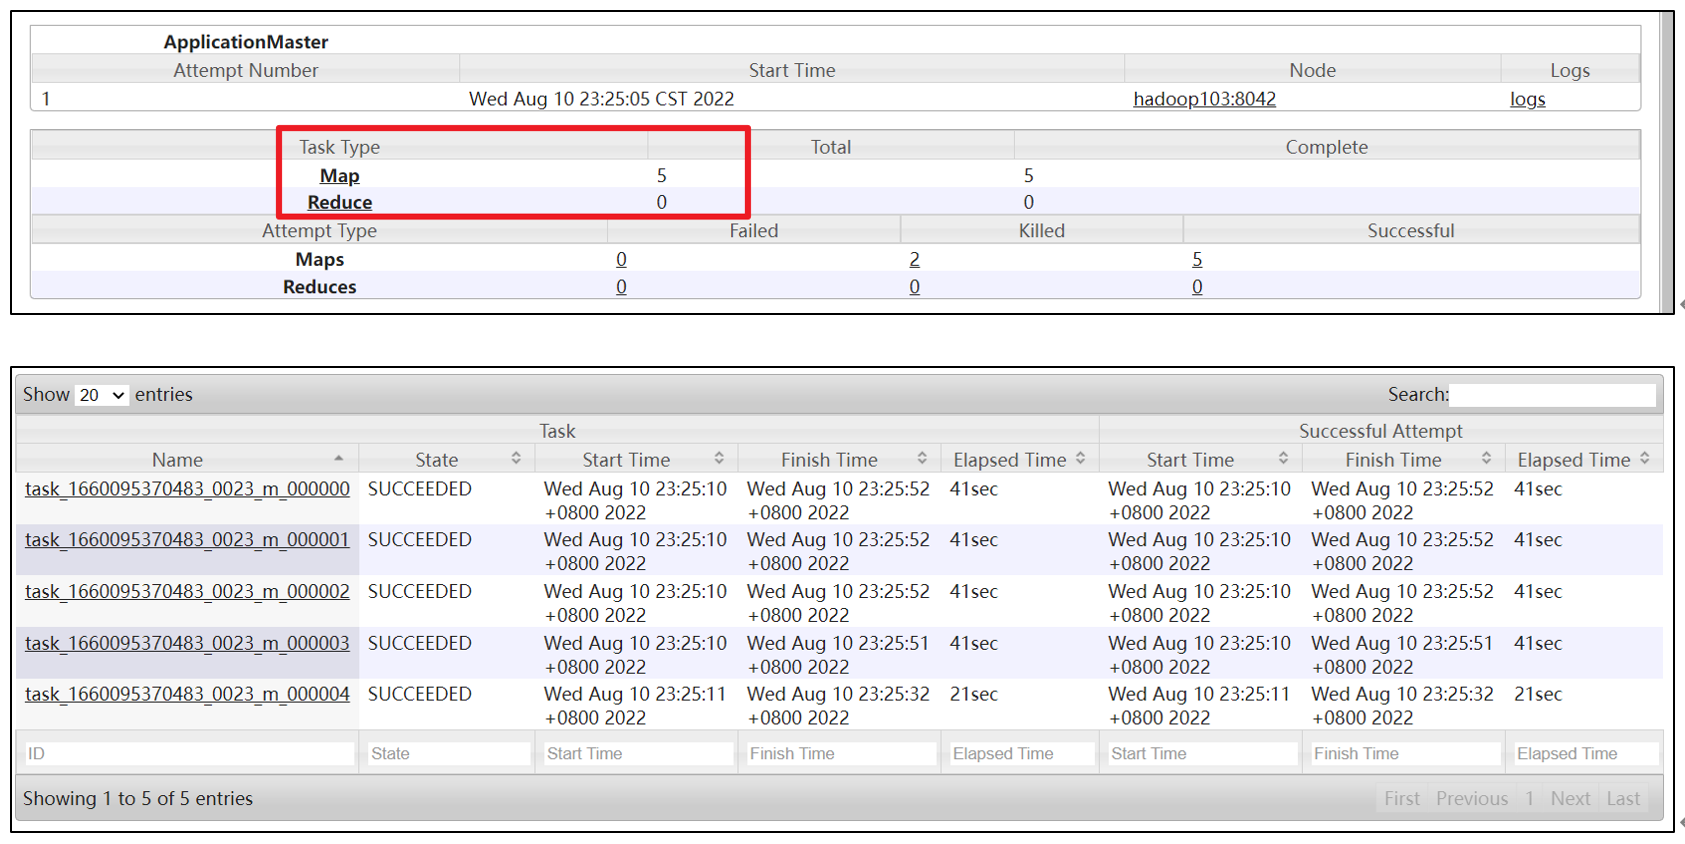Click the Search input field
The height and width of the screenshot is (844, 1685).
1552,395
